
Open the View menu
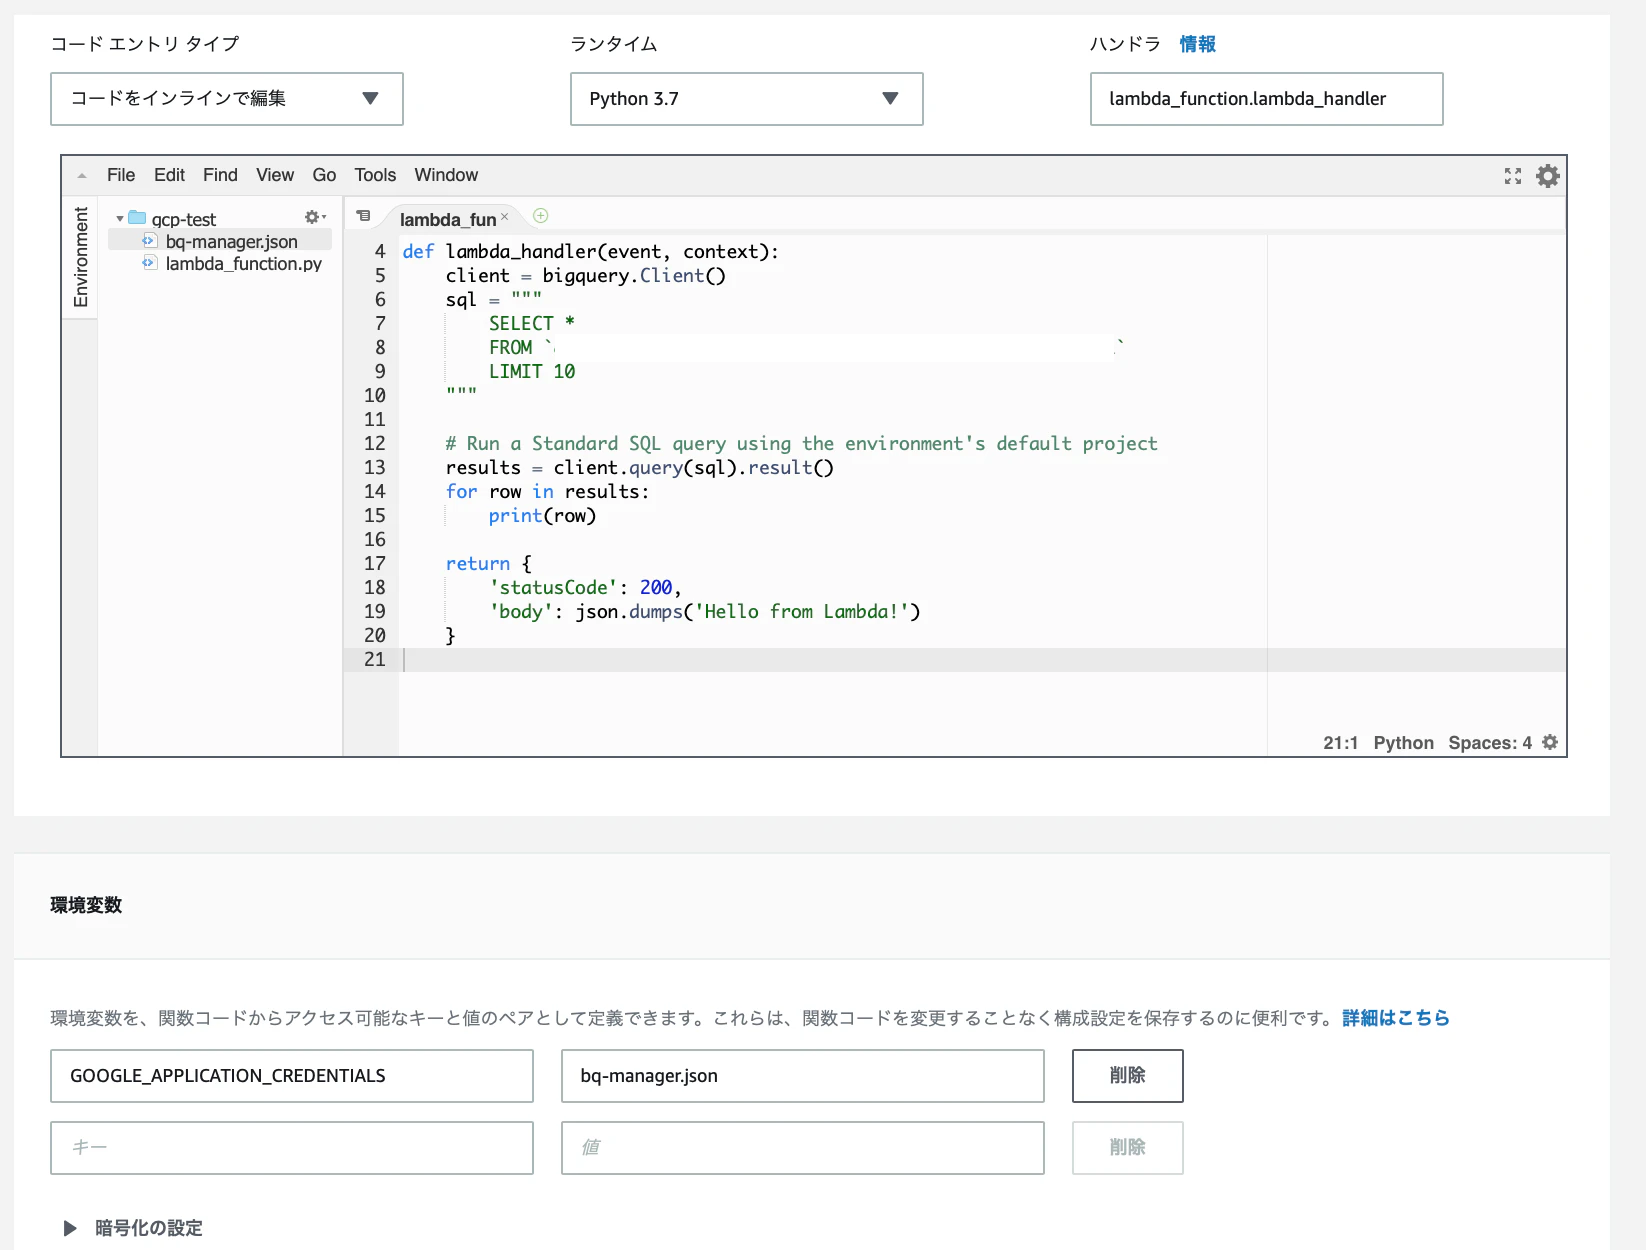tap(275, 175)
